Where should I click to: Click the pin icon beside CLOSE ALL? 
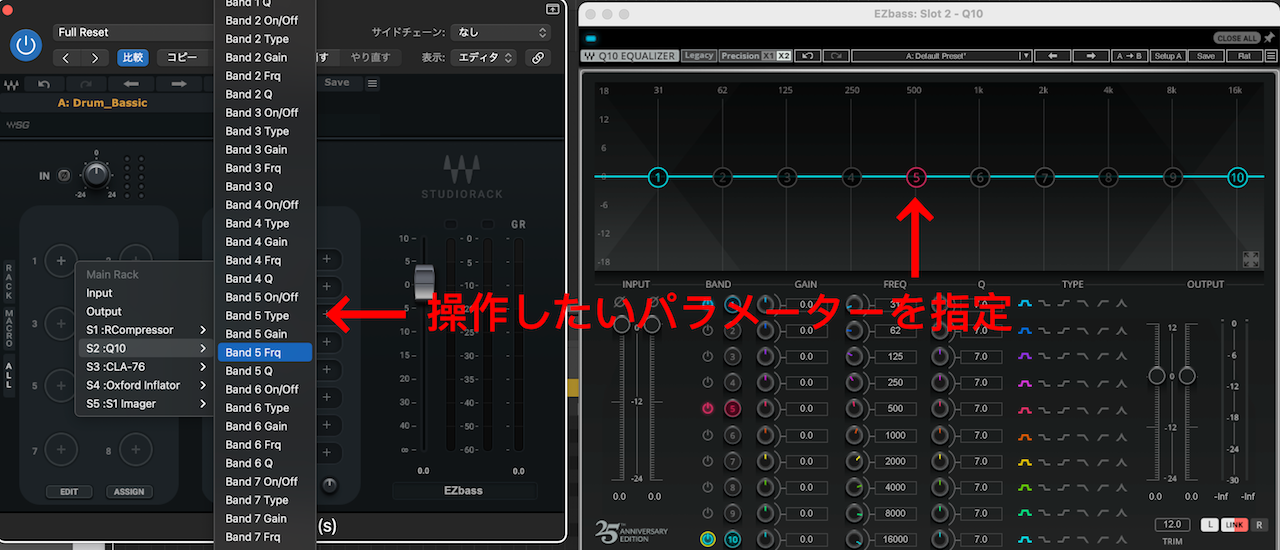[1269, 38]
